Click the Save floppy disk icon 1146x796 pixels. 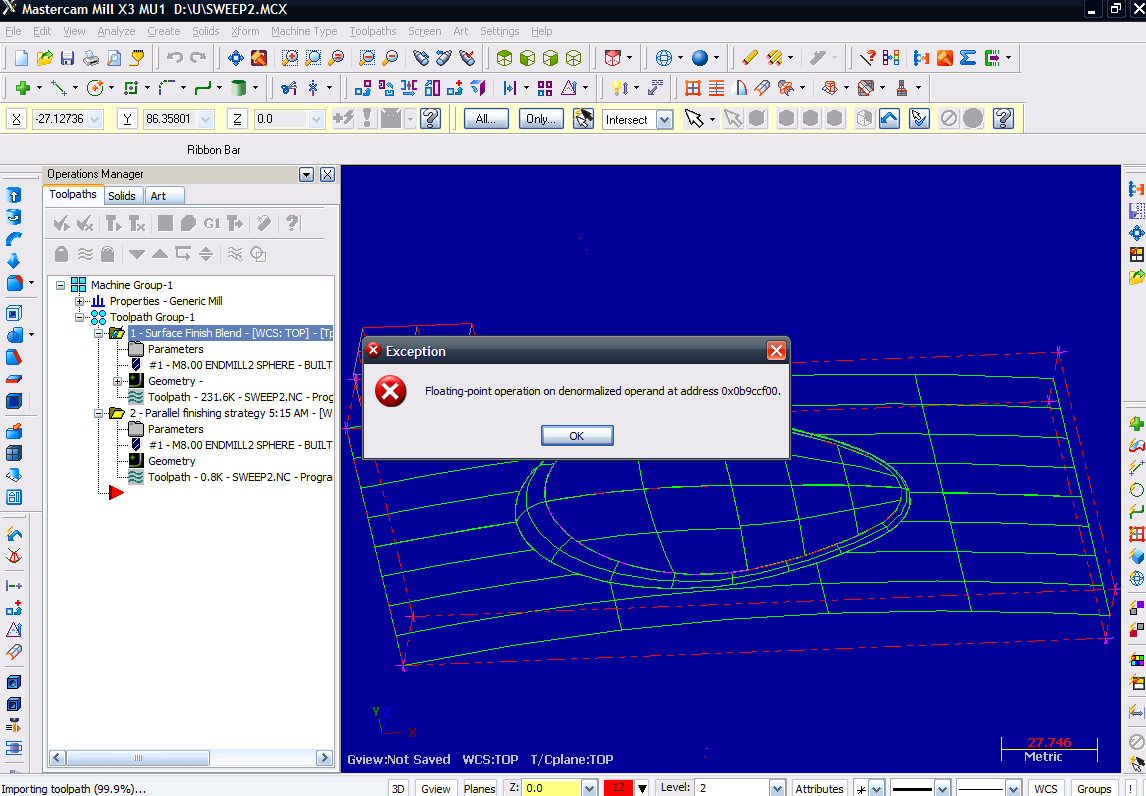67,58
